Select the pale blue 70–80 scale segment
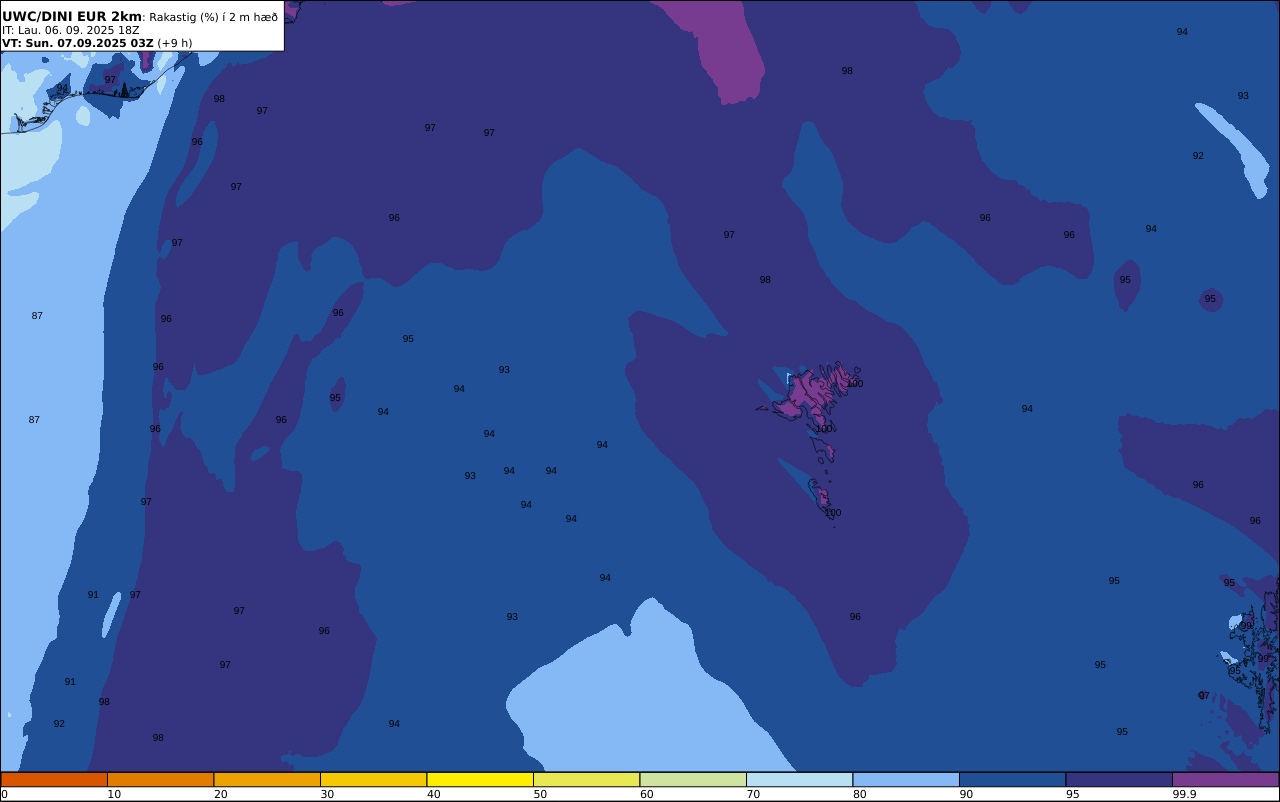This screenshot has width=1280, height=802. [800, 779]
